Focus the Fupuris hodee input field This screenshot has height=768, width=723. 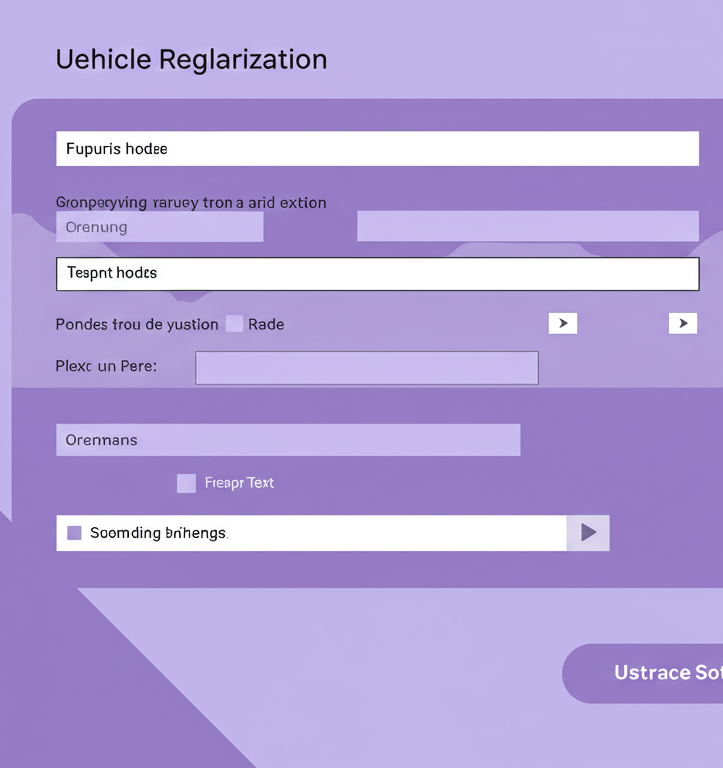377,149
